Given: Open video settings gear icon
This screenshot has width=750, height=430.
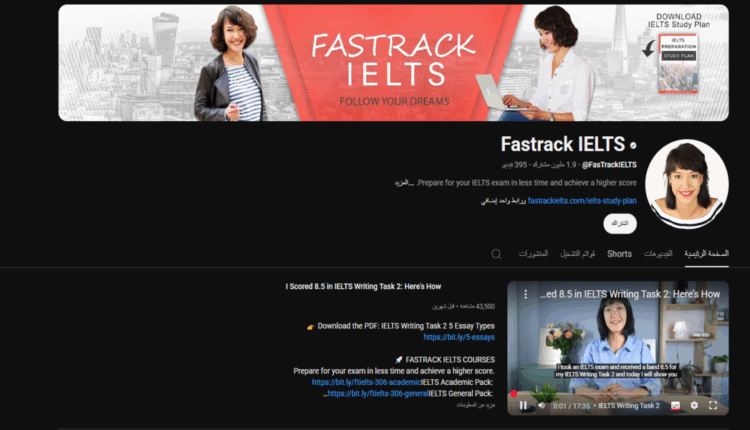Looking at the screenshot, I should click(x=694, y=406).
